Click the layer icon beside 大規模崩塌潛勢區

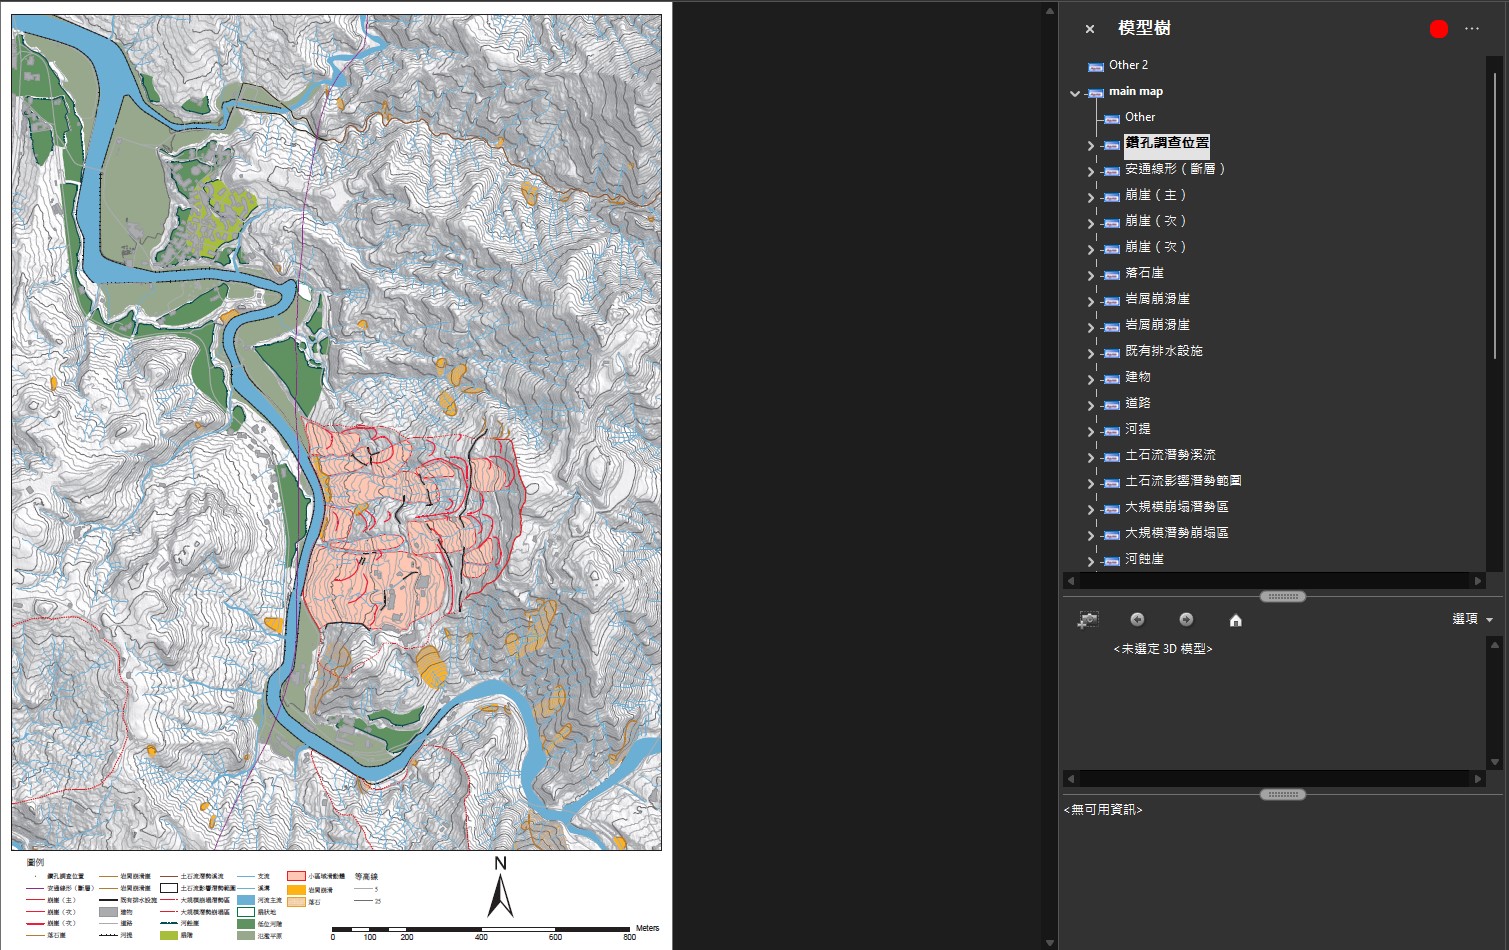(1112, 508)
